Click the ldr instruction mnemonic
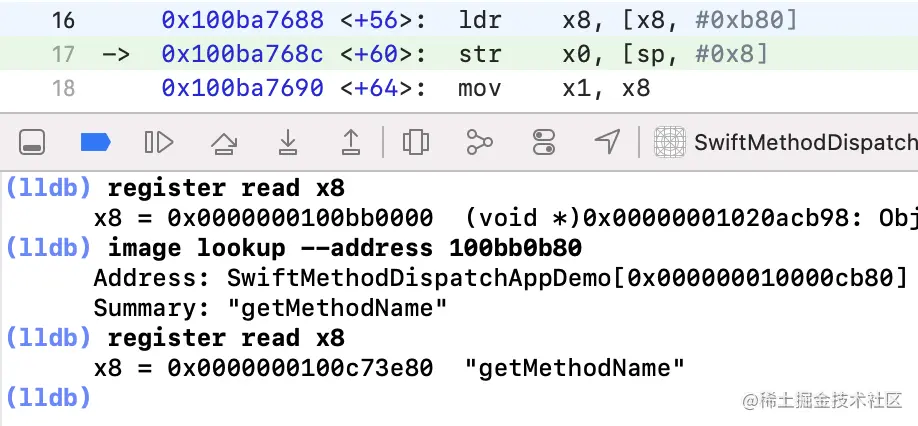The width and height of the screenshot is (918, 426). coord(480,20)
